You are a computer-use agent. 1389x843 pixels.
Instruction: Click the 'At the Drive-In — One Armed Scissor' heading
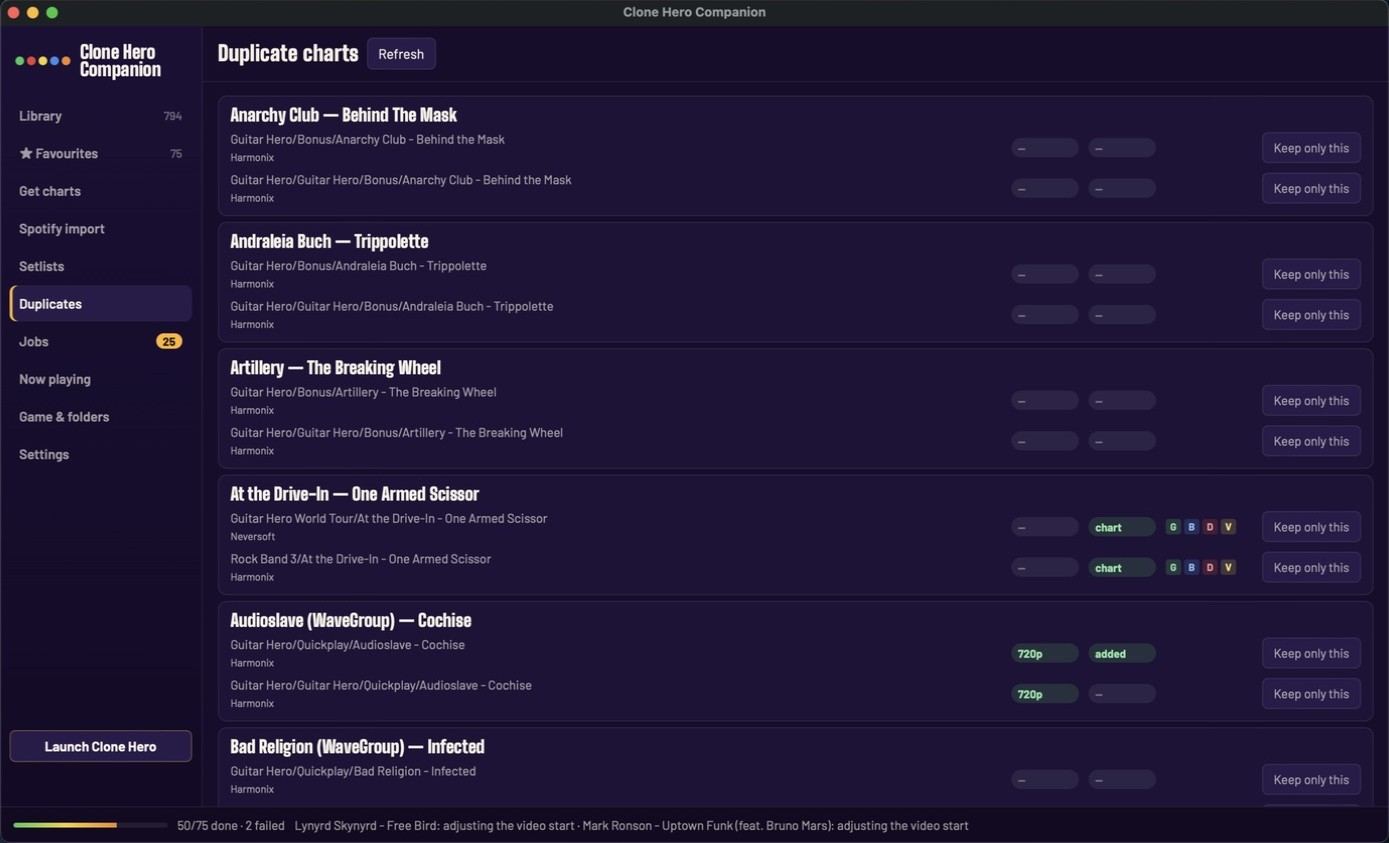pyautogui.click(x=354, y=494)
